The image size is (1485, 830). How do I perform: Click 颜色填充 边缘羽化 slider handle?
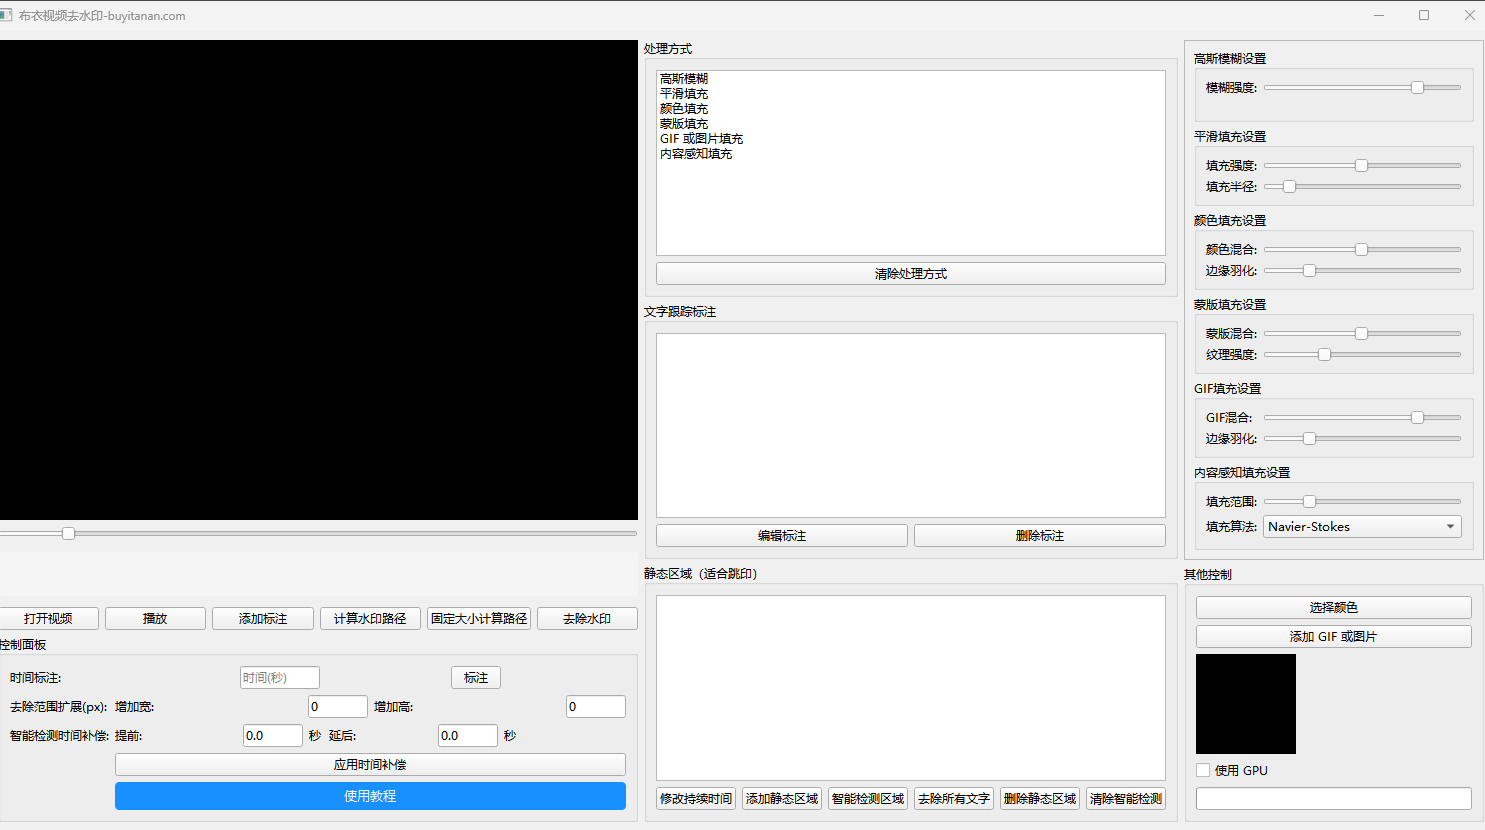[1309, 271]
